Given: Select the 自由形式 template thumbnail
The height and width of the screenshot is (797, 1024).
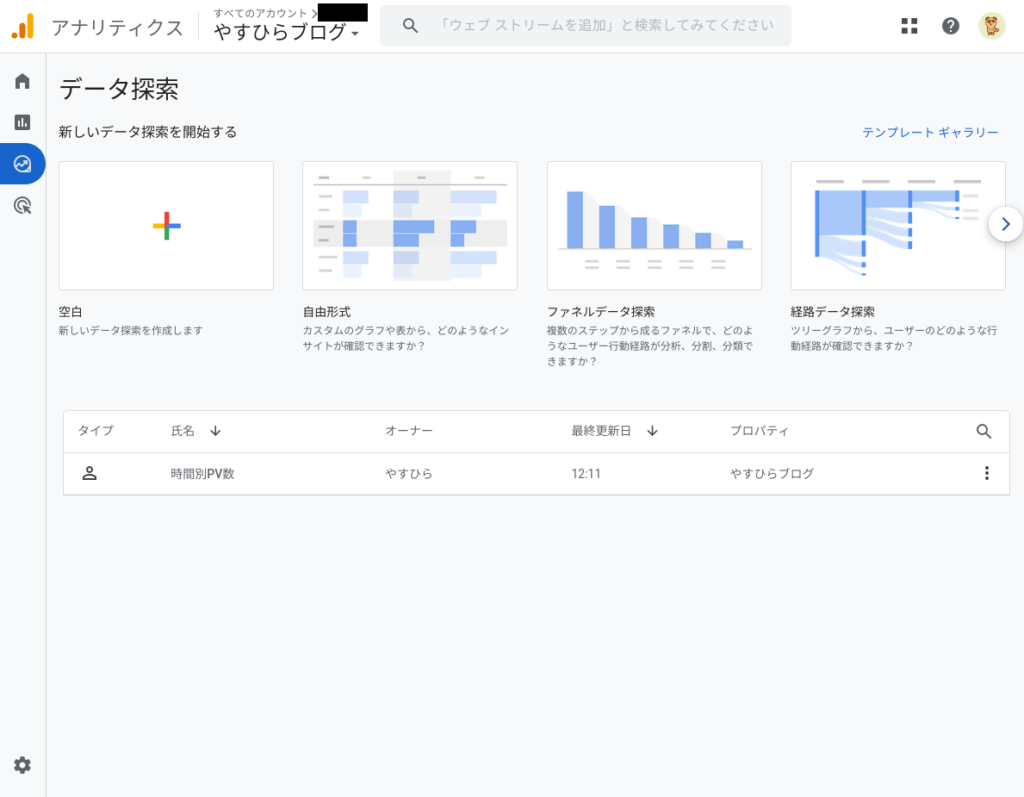Looking at the screenshot, I should click(x=409, y=226).
